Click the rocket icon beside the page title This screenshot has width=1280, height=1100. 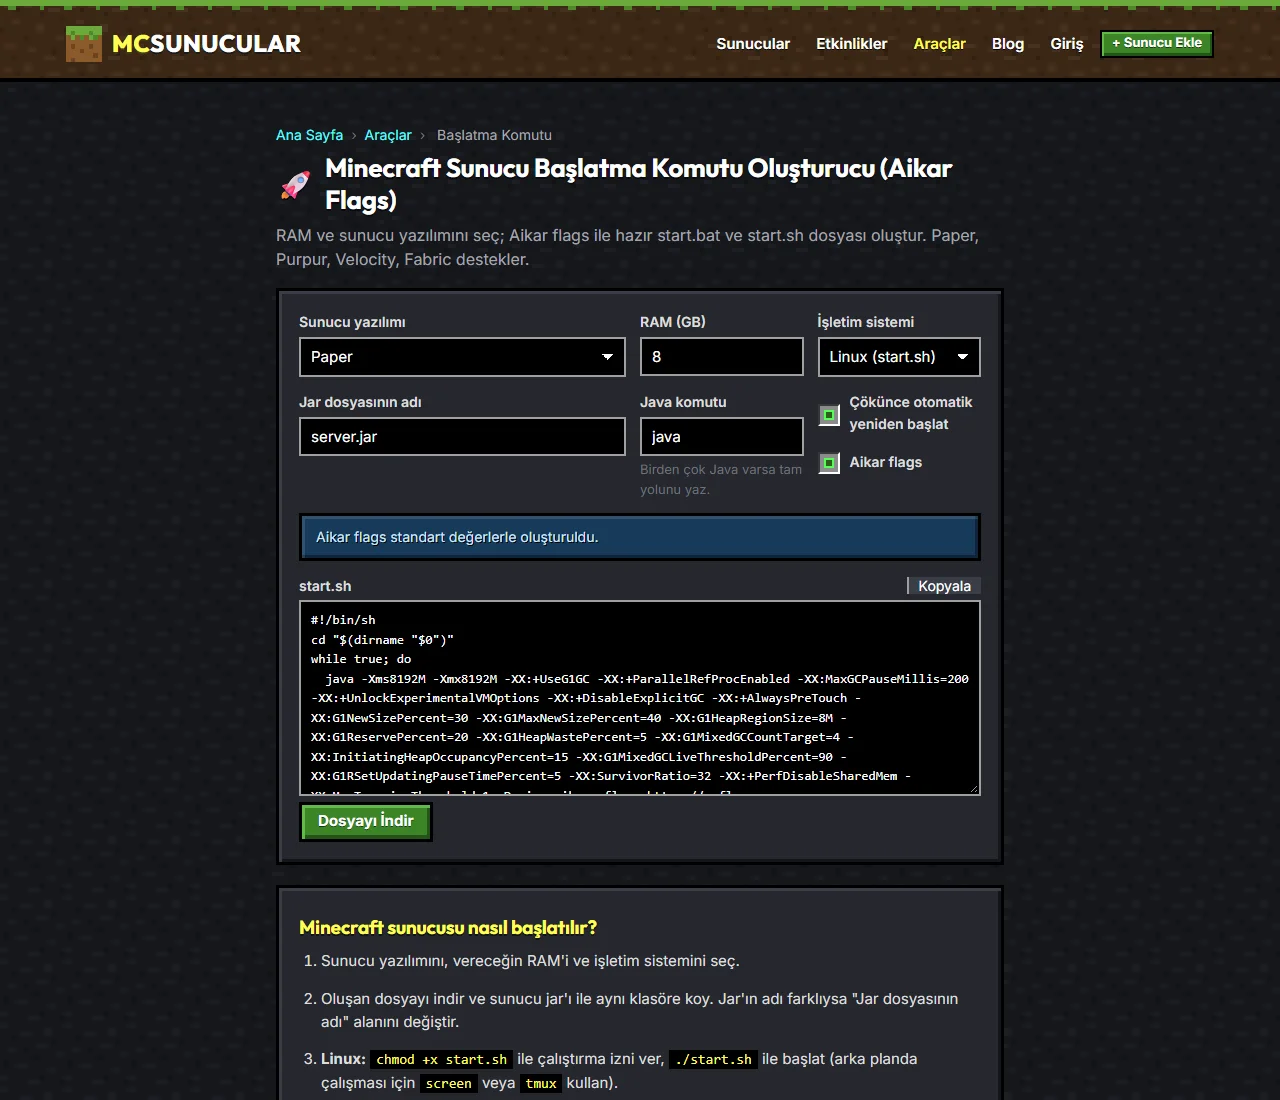click(295, 185)
